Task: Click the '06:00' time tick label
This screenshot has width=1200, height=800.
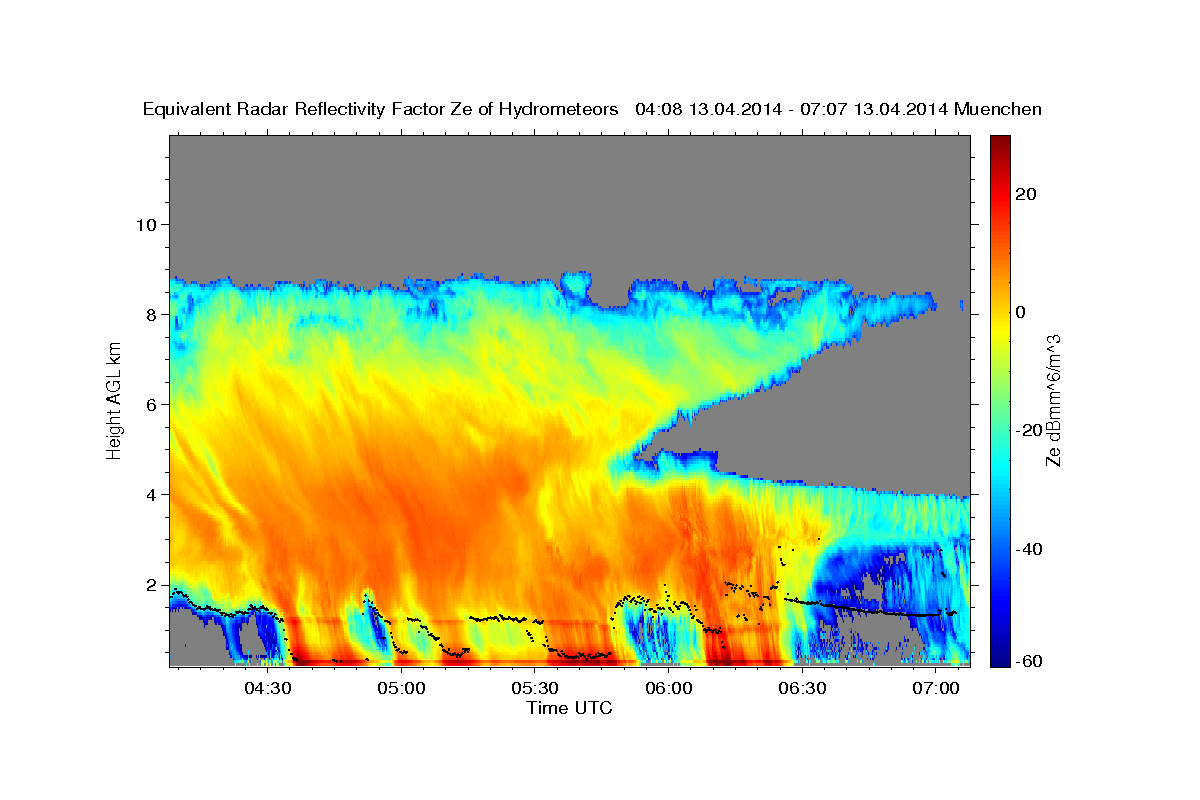Action: tap(668, 689)
